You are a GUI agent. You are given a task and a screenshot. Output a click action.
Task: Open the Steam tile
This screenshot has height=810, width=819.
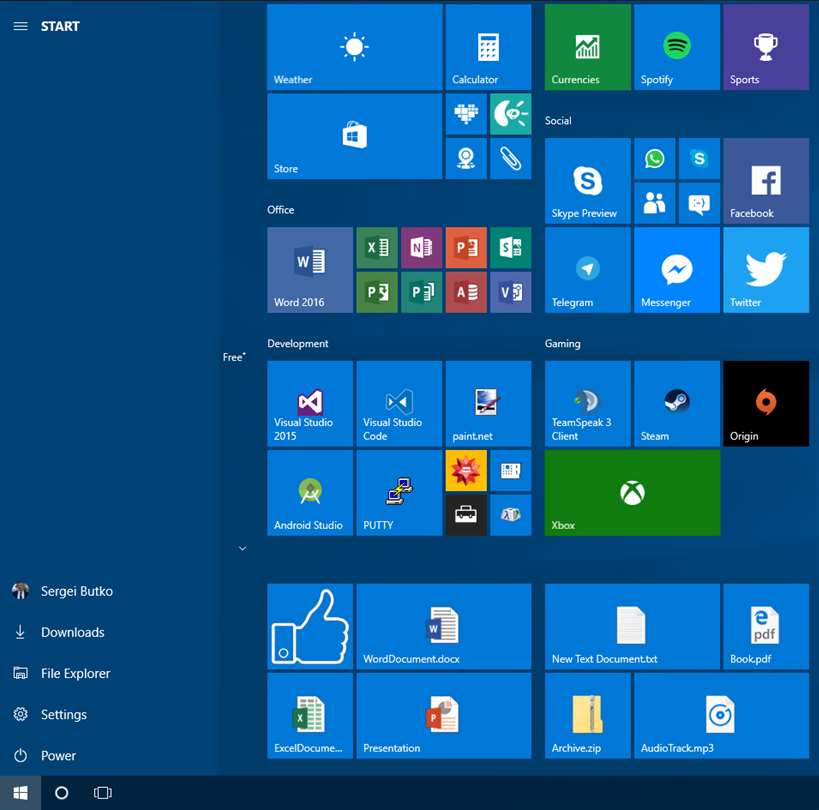pos(677,404)
